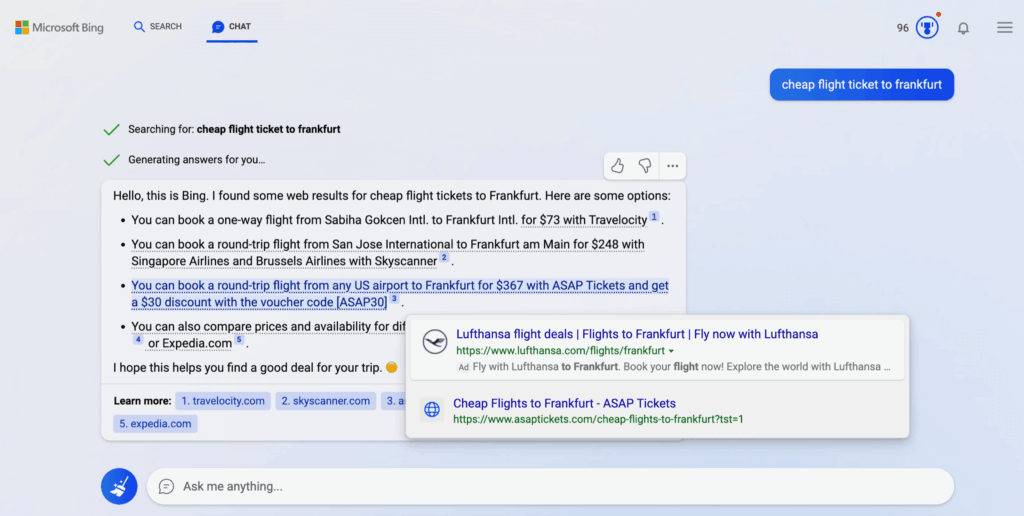Screen dimensions: 1024x516
Task: Click the lufthansa.com/flights/frankfurt URL
Action: [560, 351]
